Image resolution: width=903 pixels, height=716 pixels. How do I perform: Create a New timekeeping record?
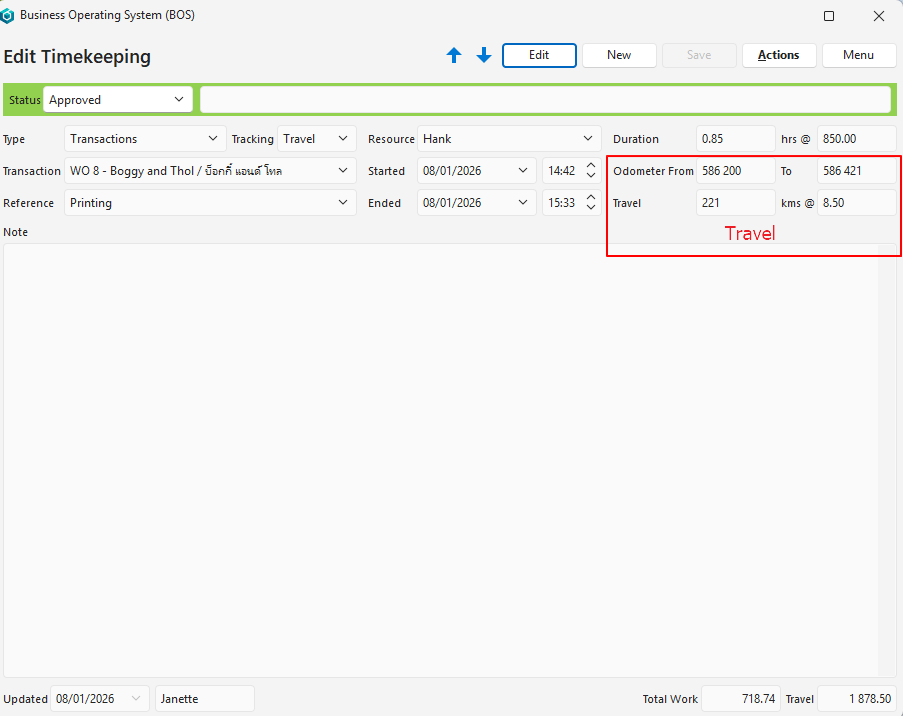[619, 55]
